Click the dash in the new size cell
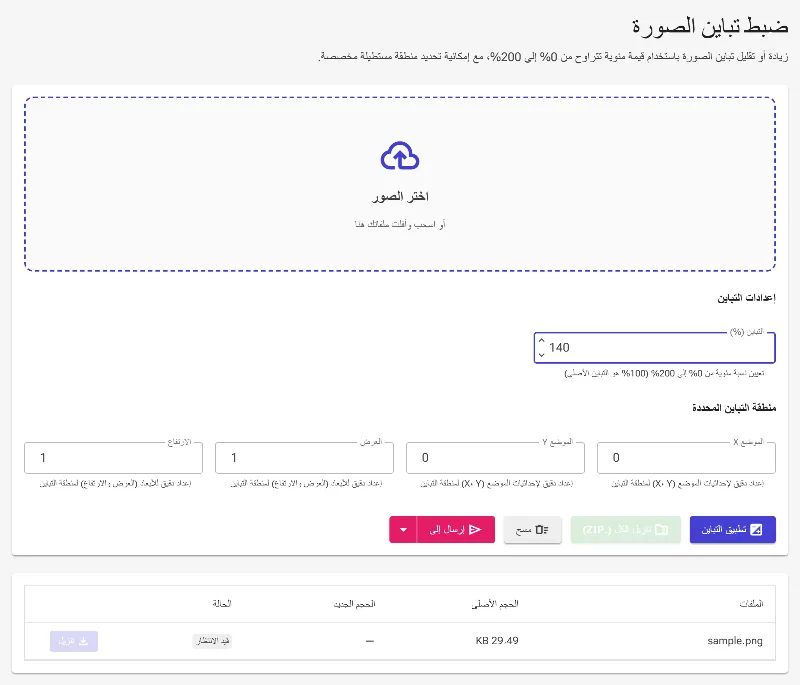Screen dimensions: 800x685 click(370, 641)
